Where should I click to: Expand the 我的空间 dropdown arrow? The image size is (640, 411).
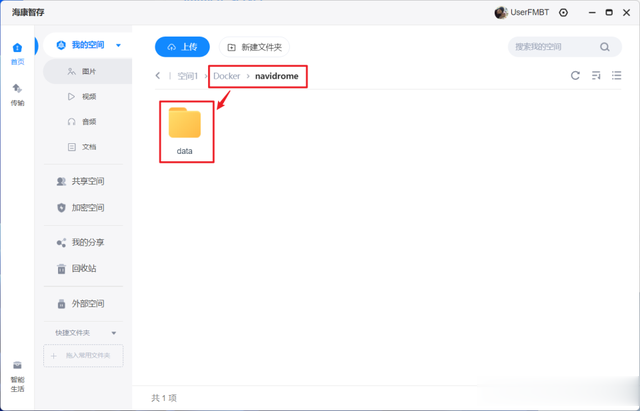[118, 45]
